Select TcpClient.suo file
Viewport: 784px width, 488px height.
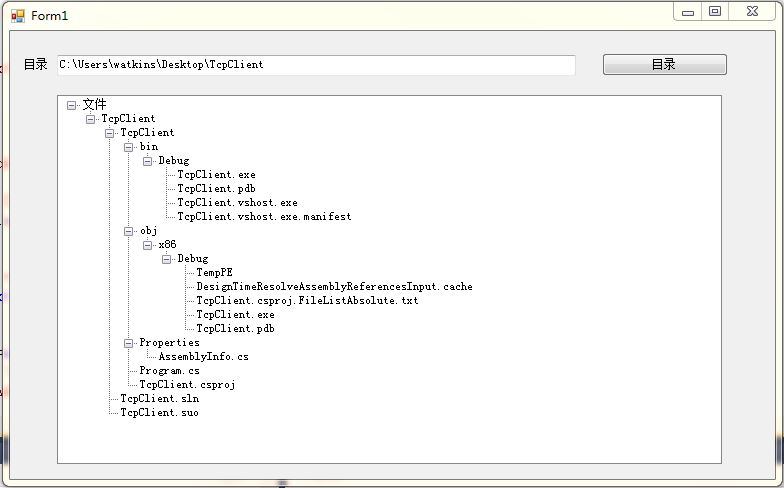pos(160,412)
